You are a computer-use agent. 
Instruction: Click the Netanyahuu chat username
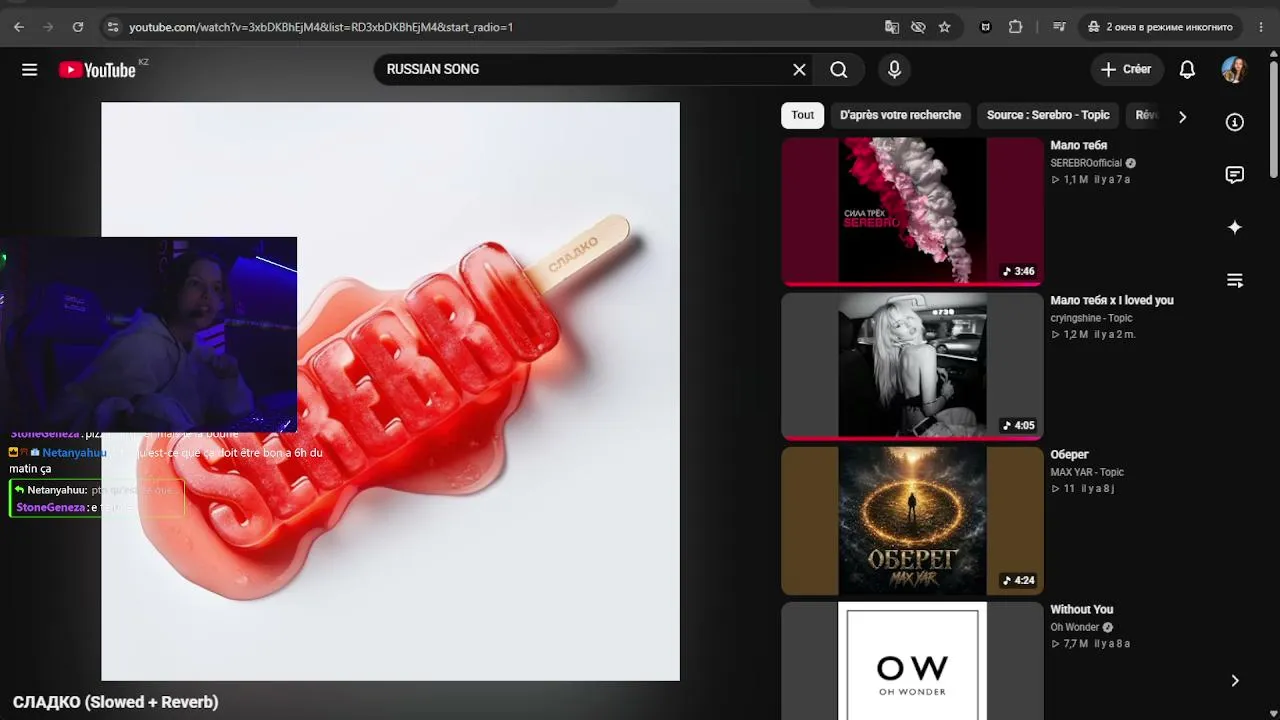pos(74,453)
